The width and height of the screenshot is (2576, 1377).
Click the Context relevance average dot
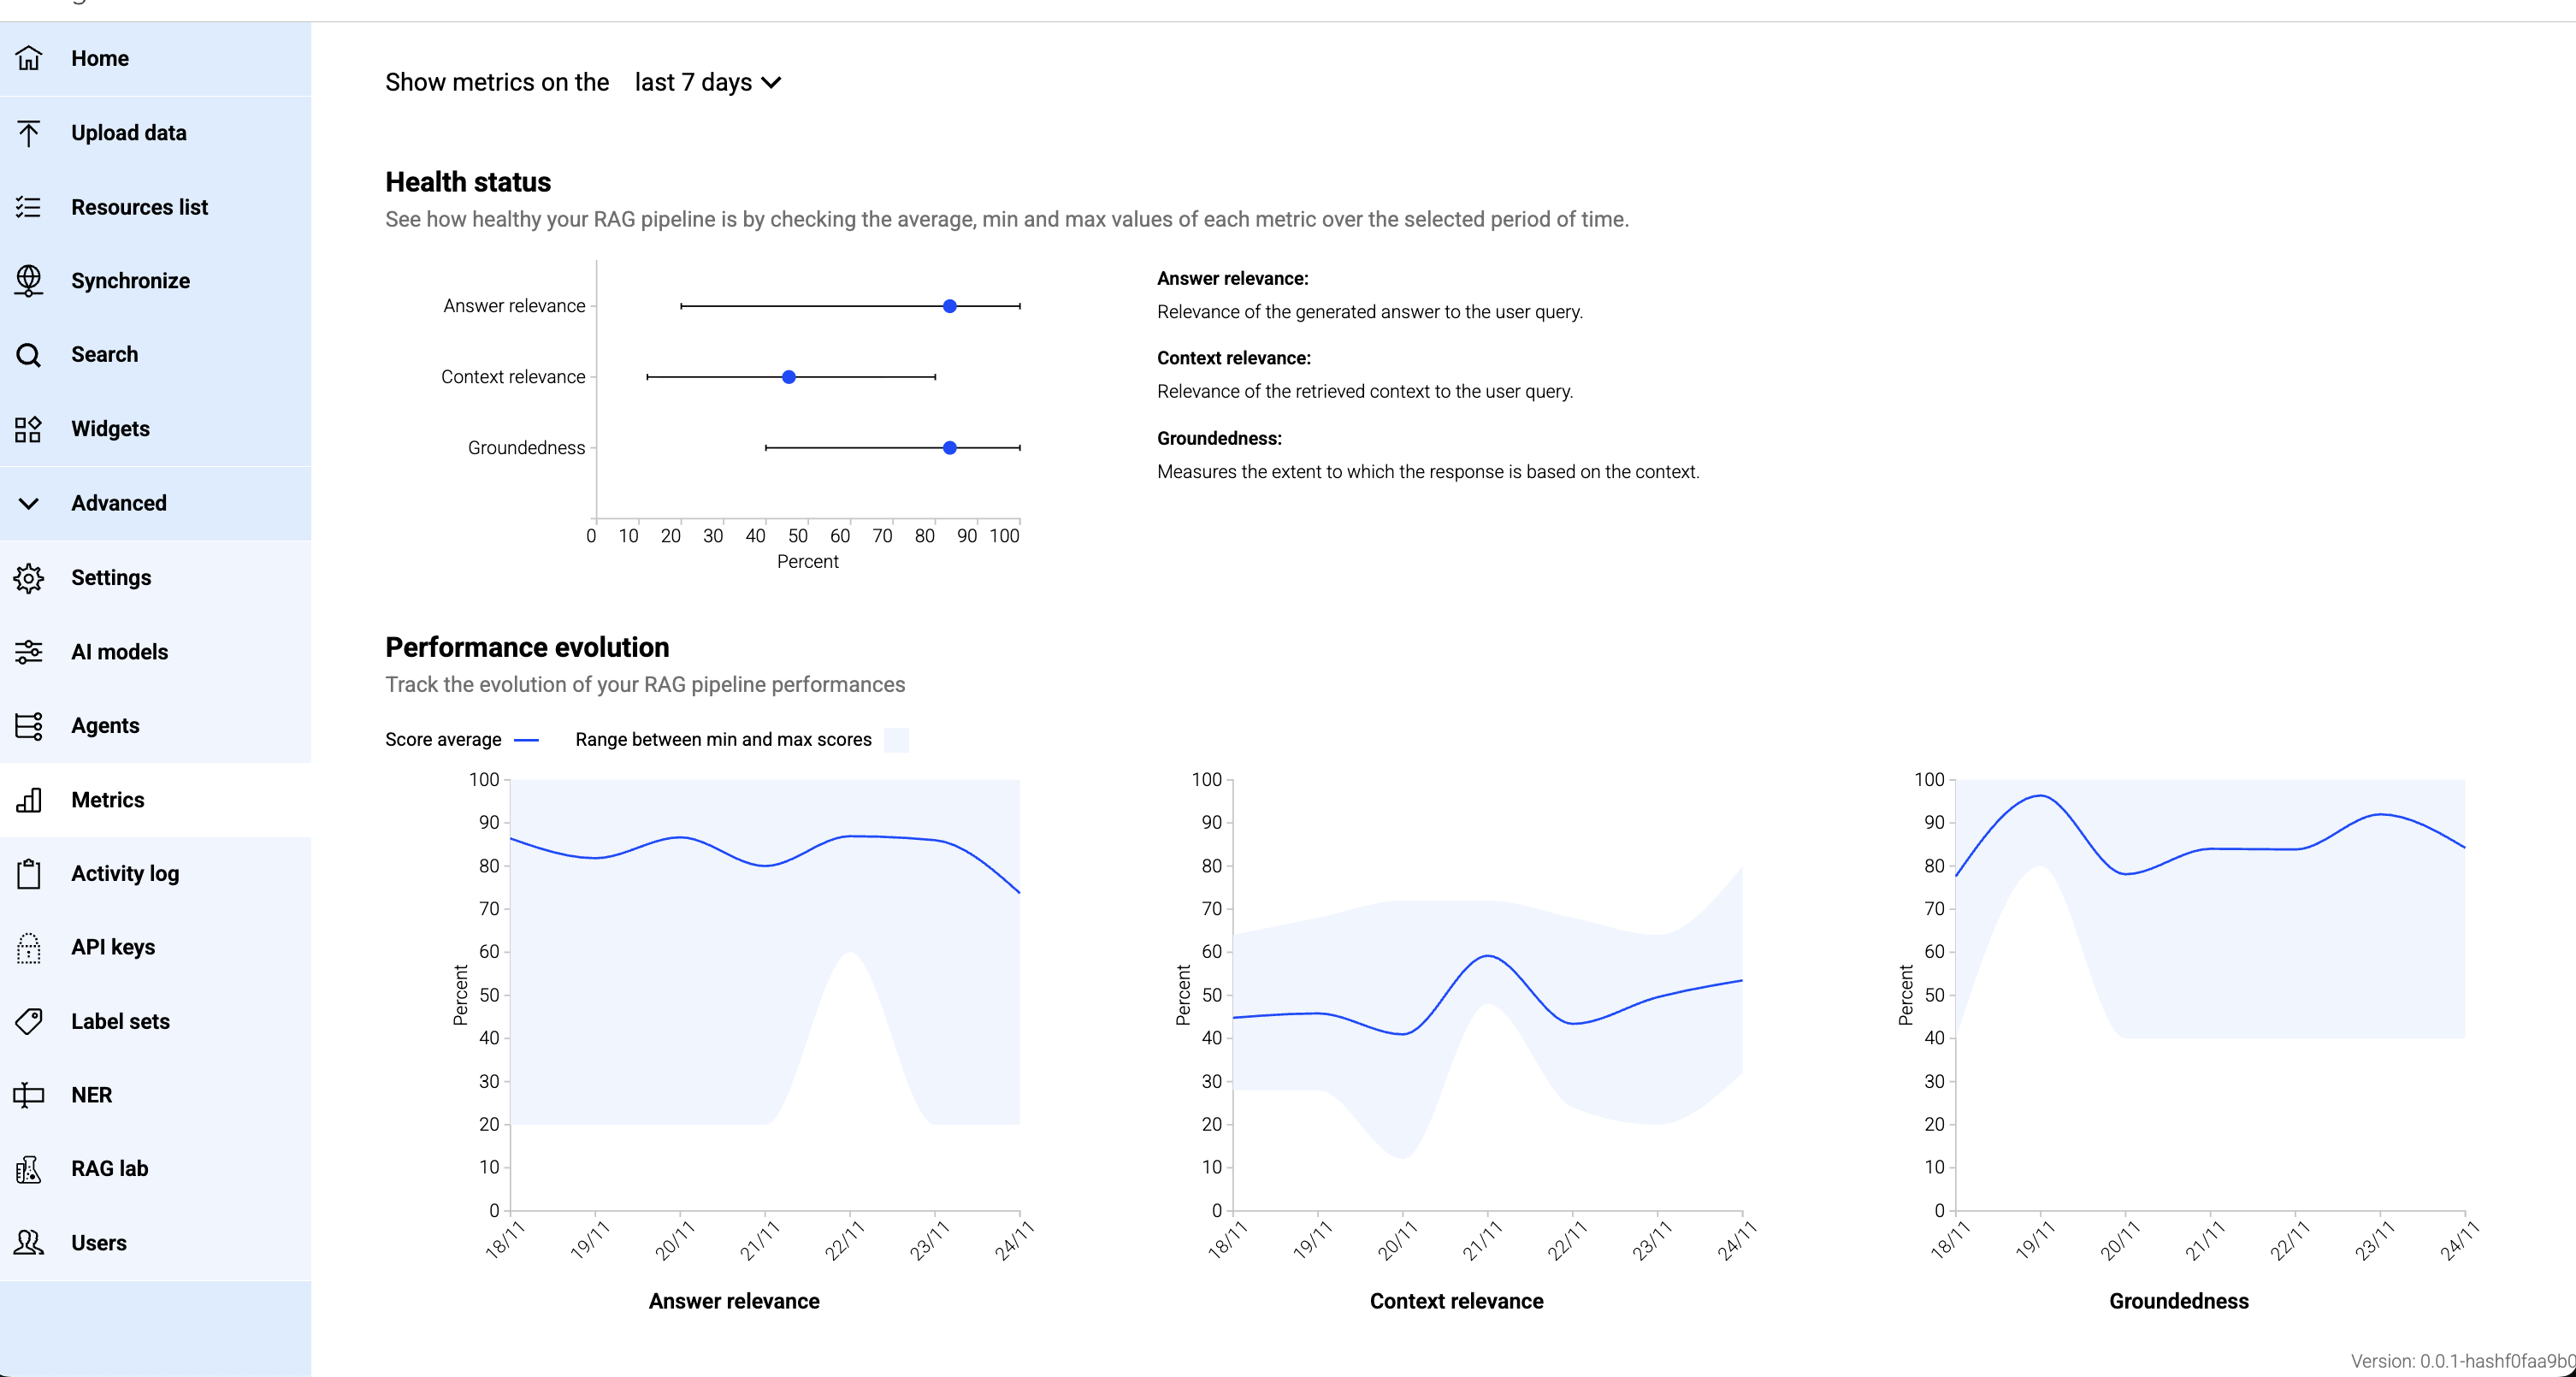[x=789, y=377]
